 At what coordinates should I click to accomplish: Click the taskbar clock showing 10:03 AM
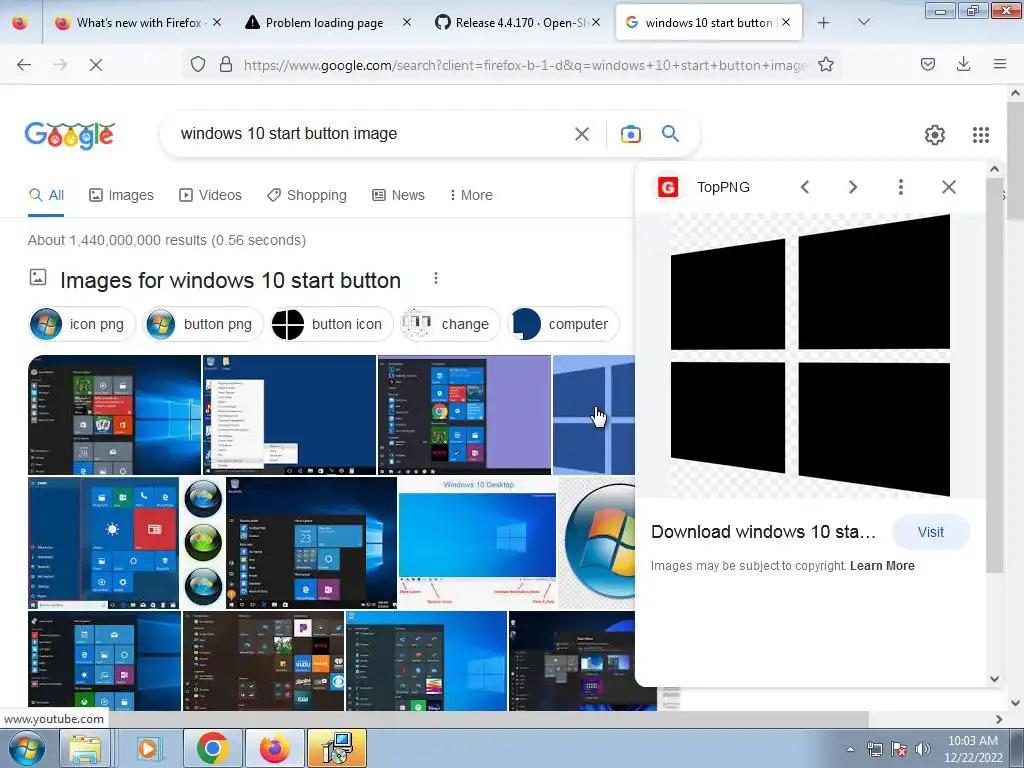click(973, 749)
